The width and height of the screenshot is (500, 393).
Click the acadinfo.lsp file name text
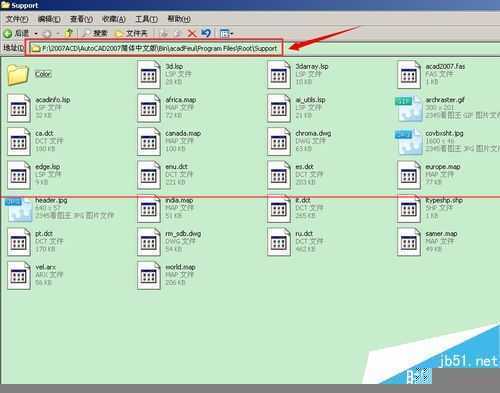53,100
